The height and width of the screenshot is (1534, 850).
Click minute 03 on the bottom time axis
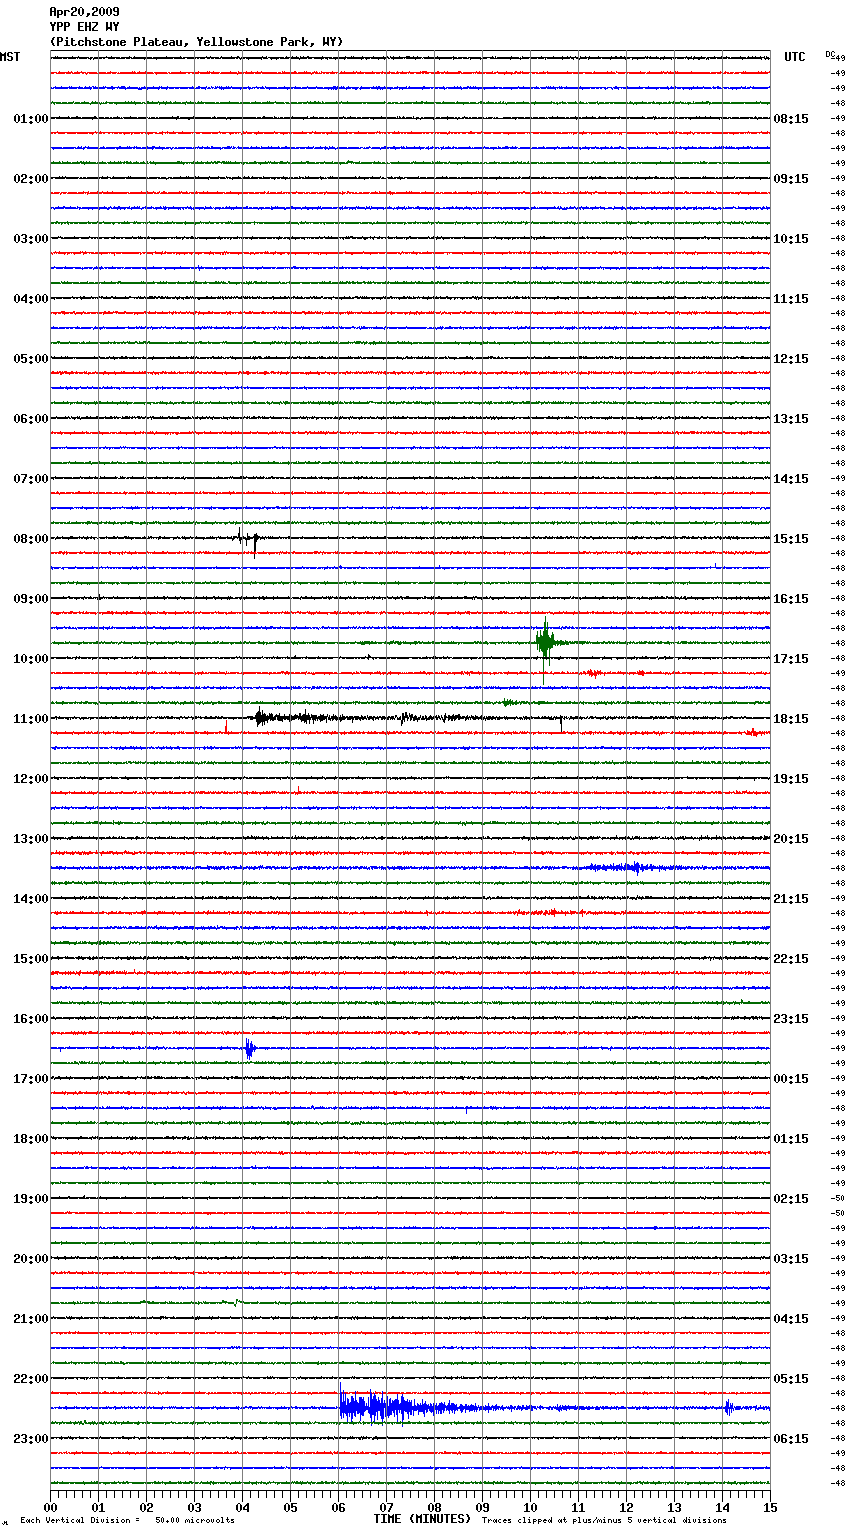pyautogui.click(x=194, y=1507)
